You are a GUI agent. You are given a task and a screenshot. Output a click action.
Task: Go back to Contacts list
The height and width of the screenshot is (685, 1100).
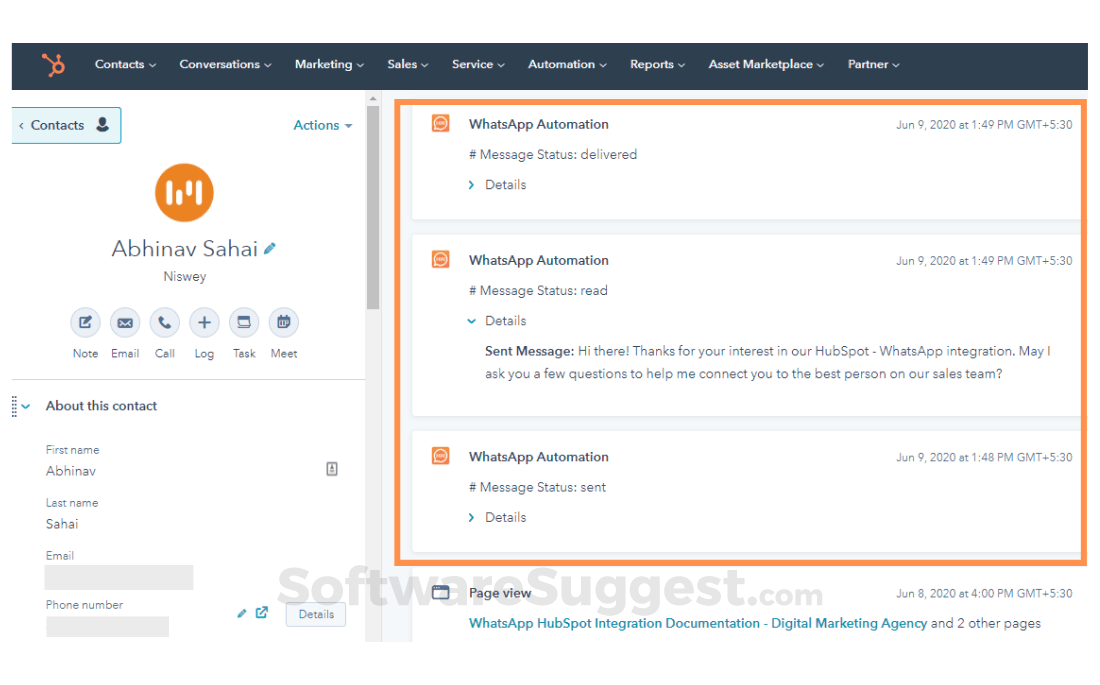(x=65, y=126)
